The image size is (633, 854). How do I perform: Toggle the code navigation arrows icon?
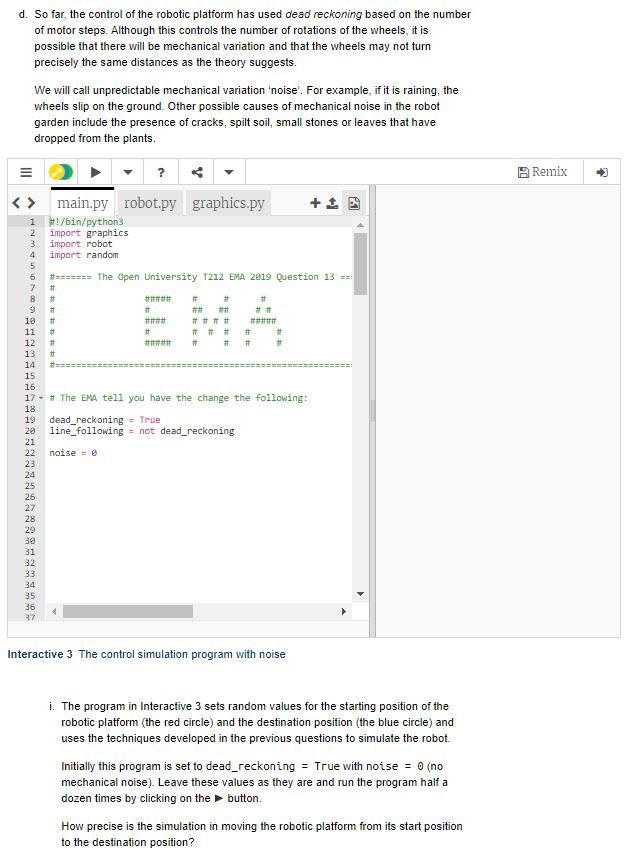24,203
